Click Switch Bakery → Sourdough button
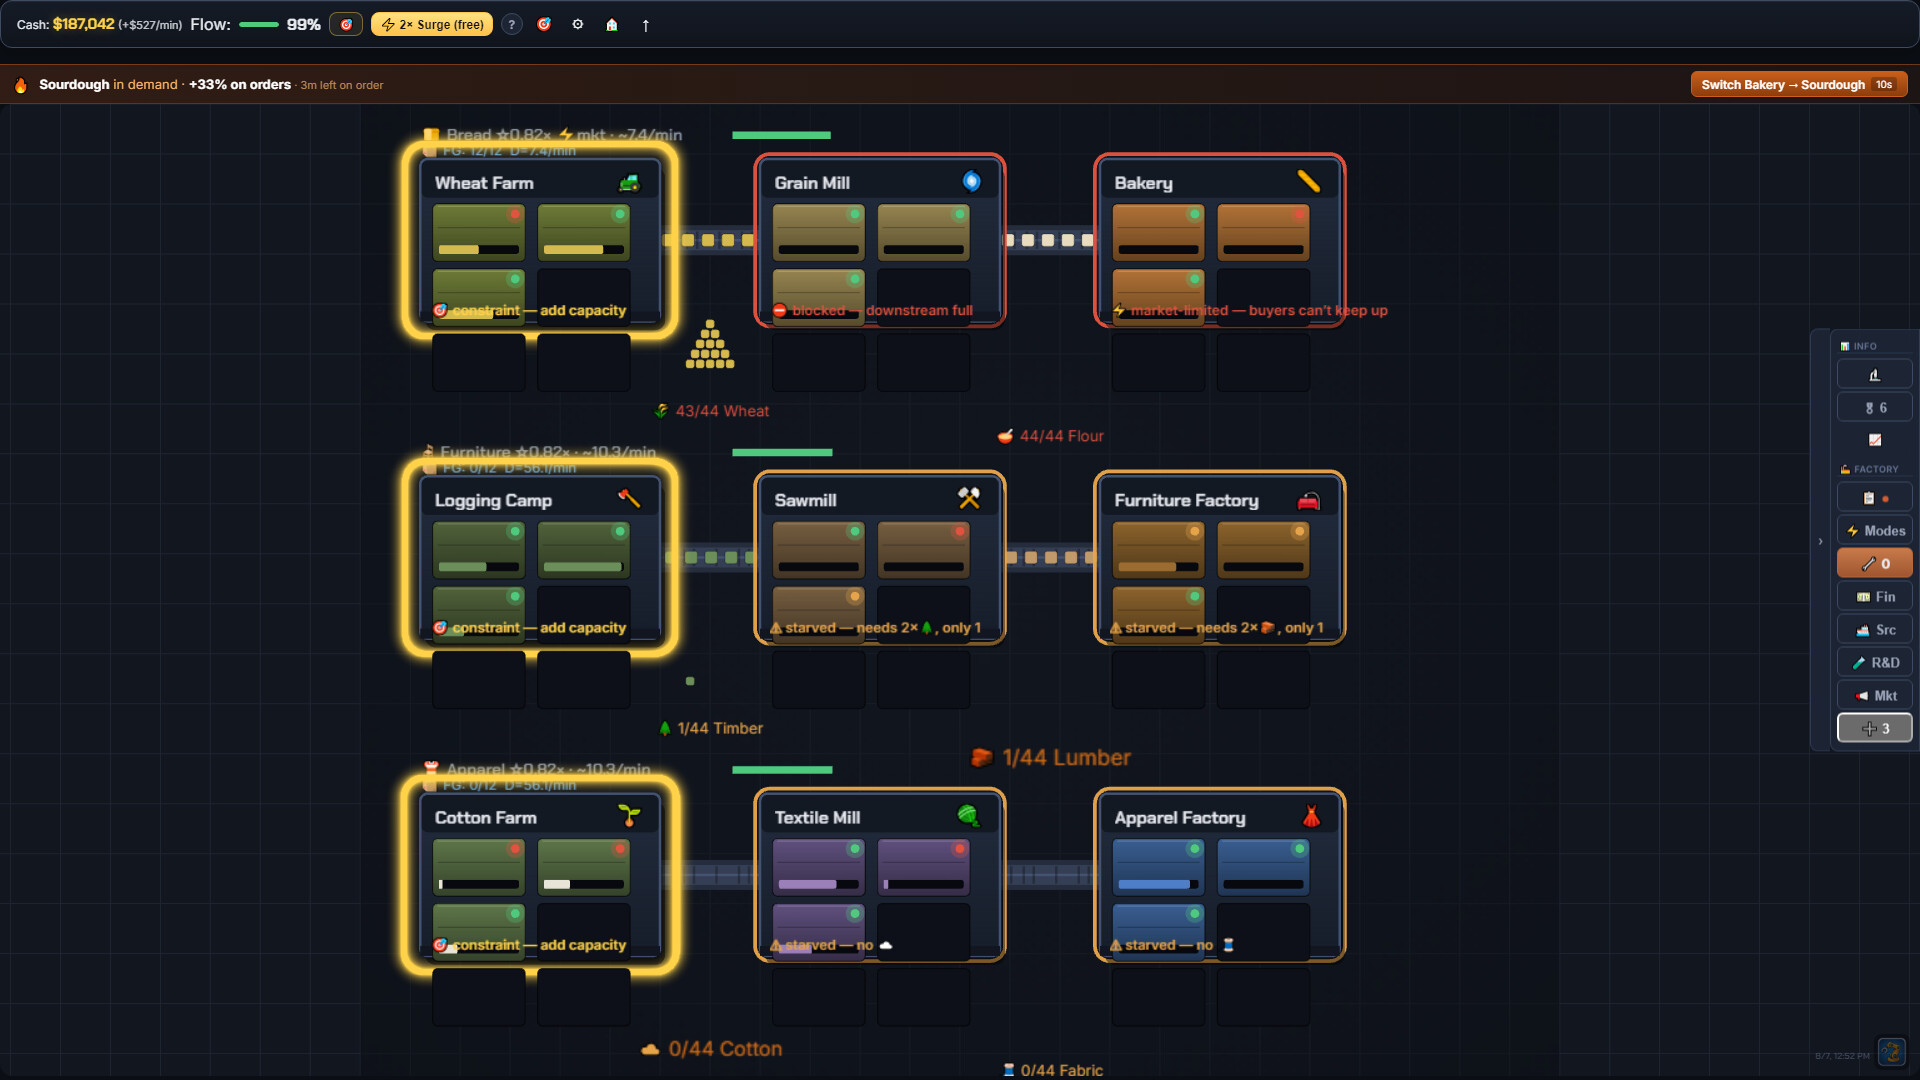Screen dimensions: 1920x1080 pos(1798,84)
